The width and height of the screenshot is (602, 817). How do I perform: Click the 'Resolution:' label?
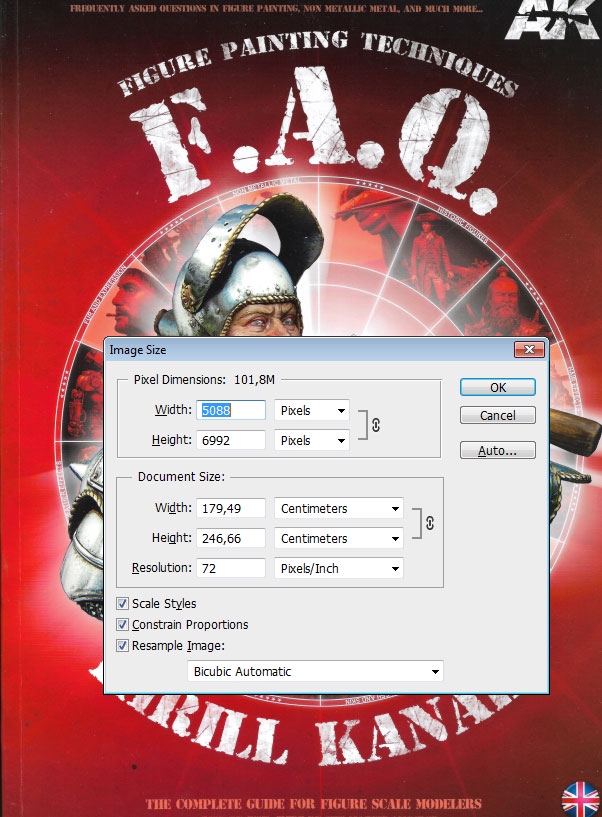(162, 568)
